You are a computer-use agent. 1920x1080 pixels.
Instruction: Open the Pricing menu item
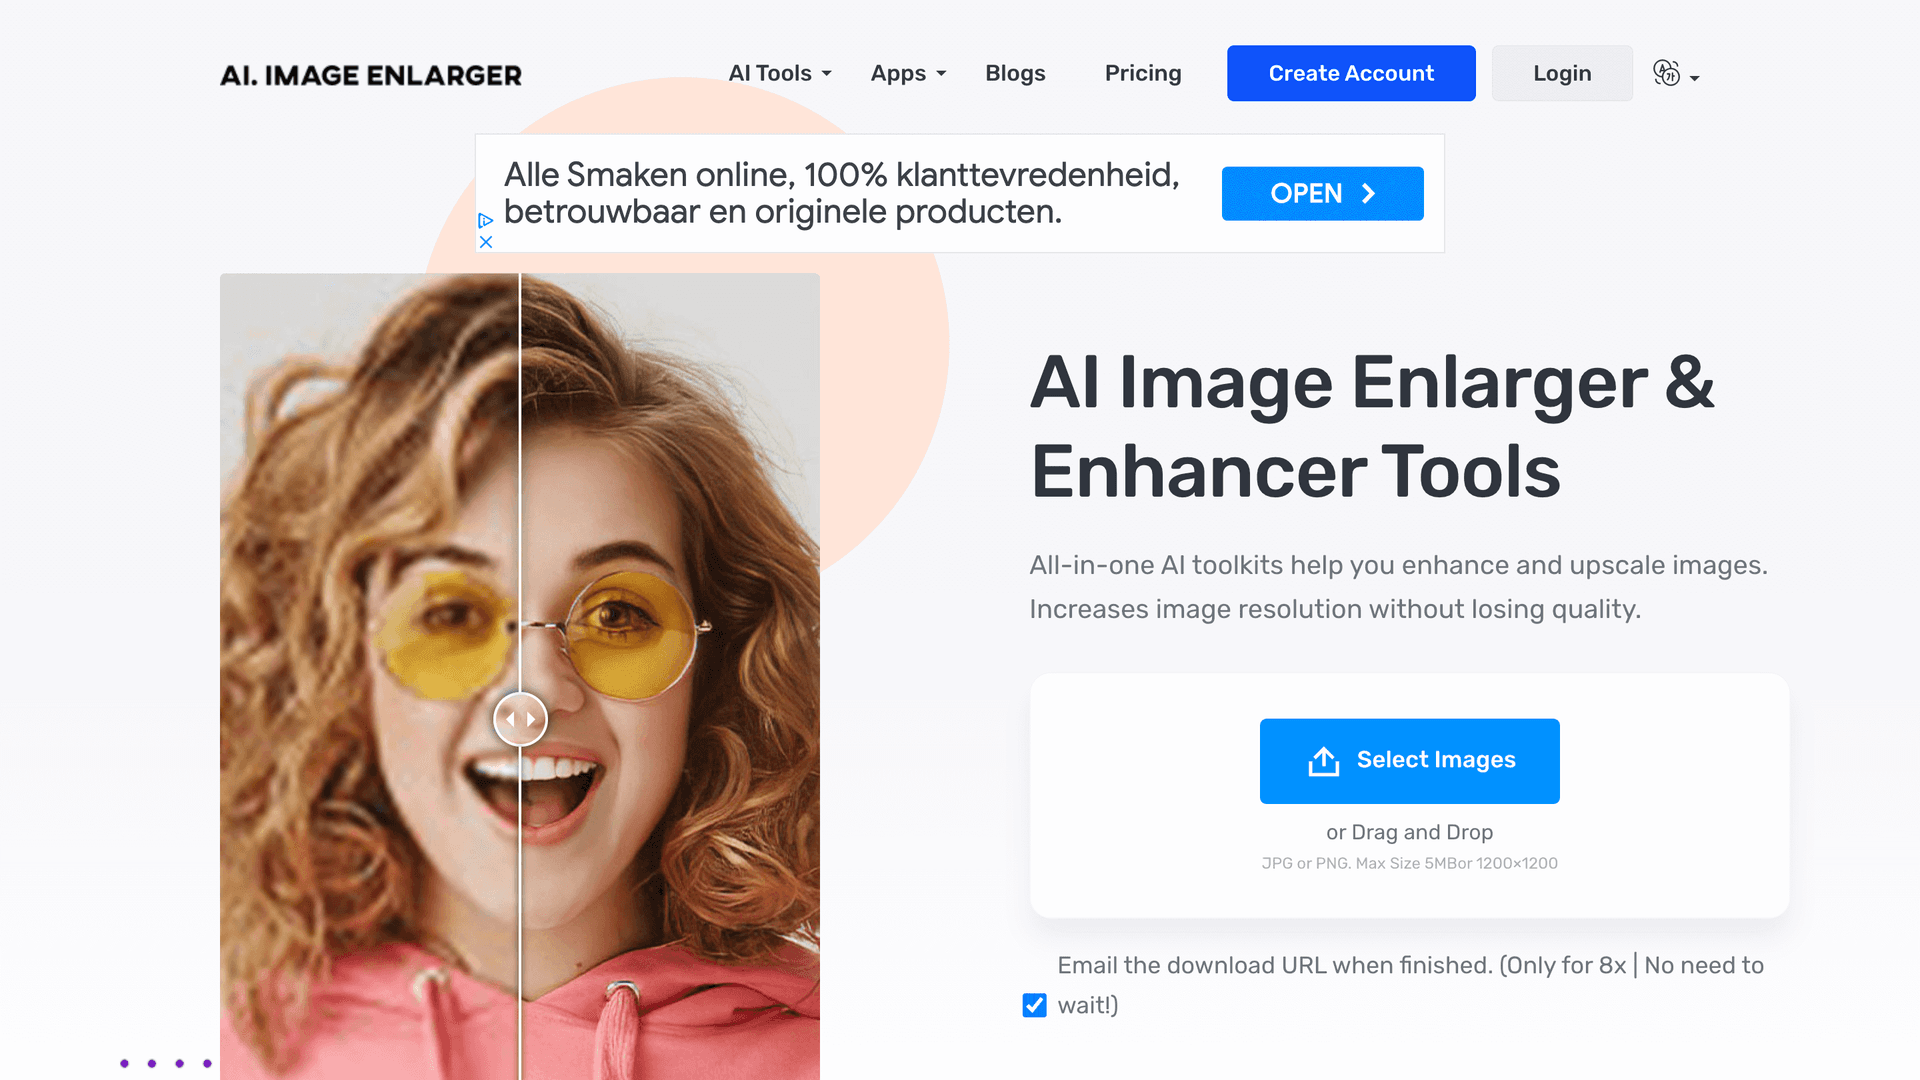[x=1142, y=73]
